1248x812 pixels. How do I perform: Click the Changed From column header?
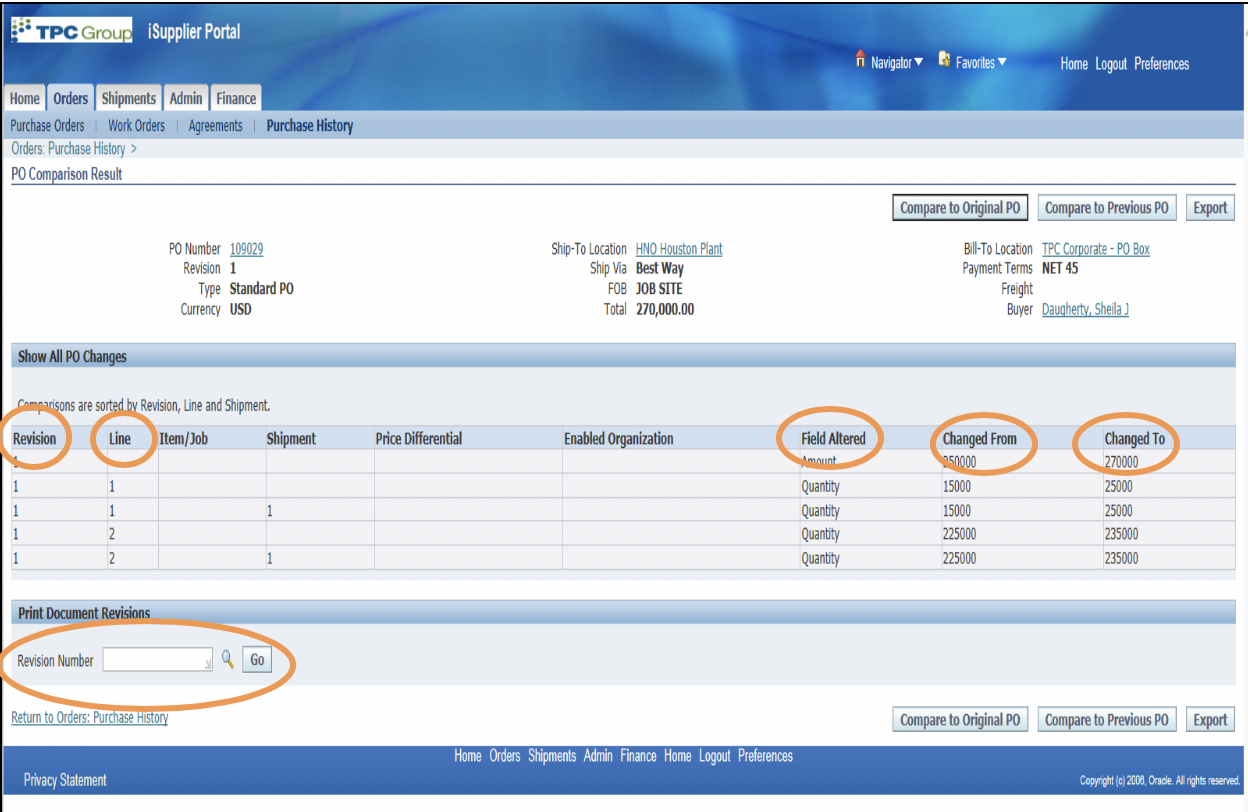tap(980, 438)
